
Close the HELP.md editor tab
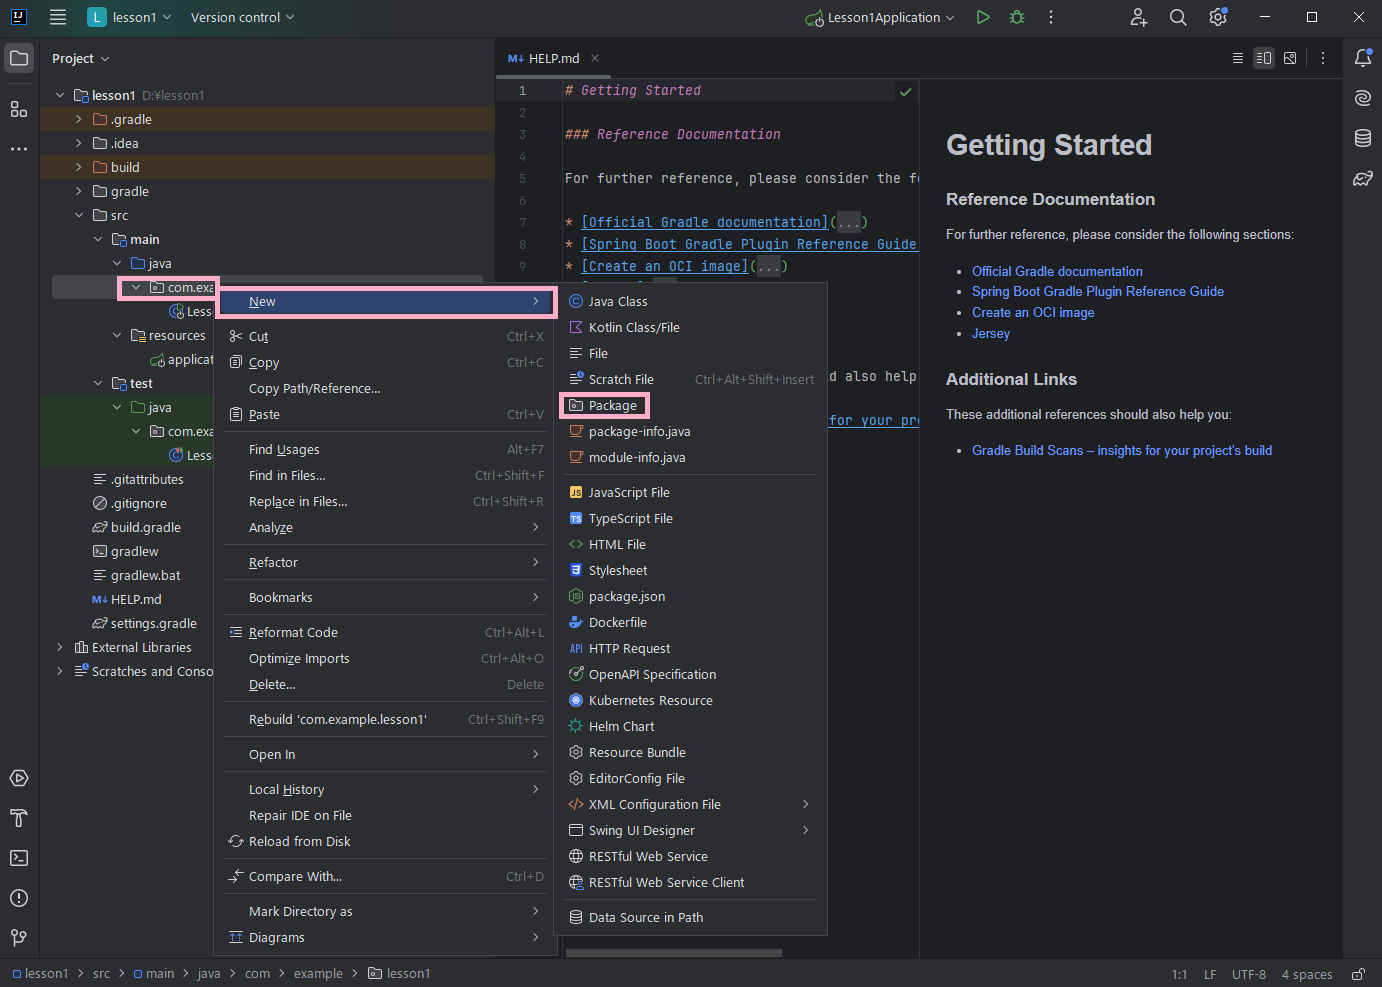(595, 58)
